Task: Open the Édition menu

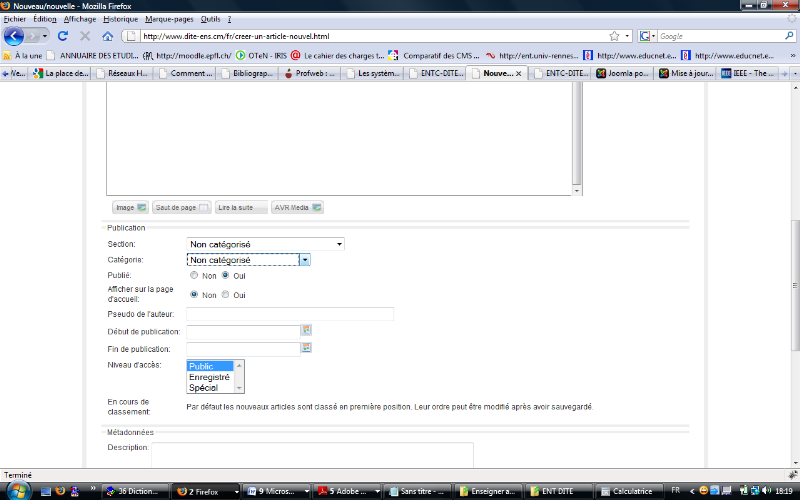Action: point(45,19)
